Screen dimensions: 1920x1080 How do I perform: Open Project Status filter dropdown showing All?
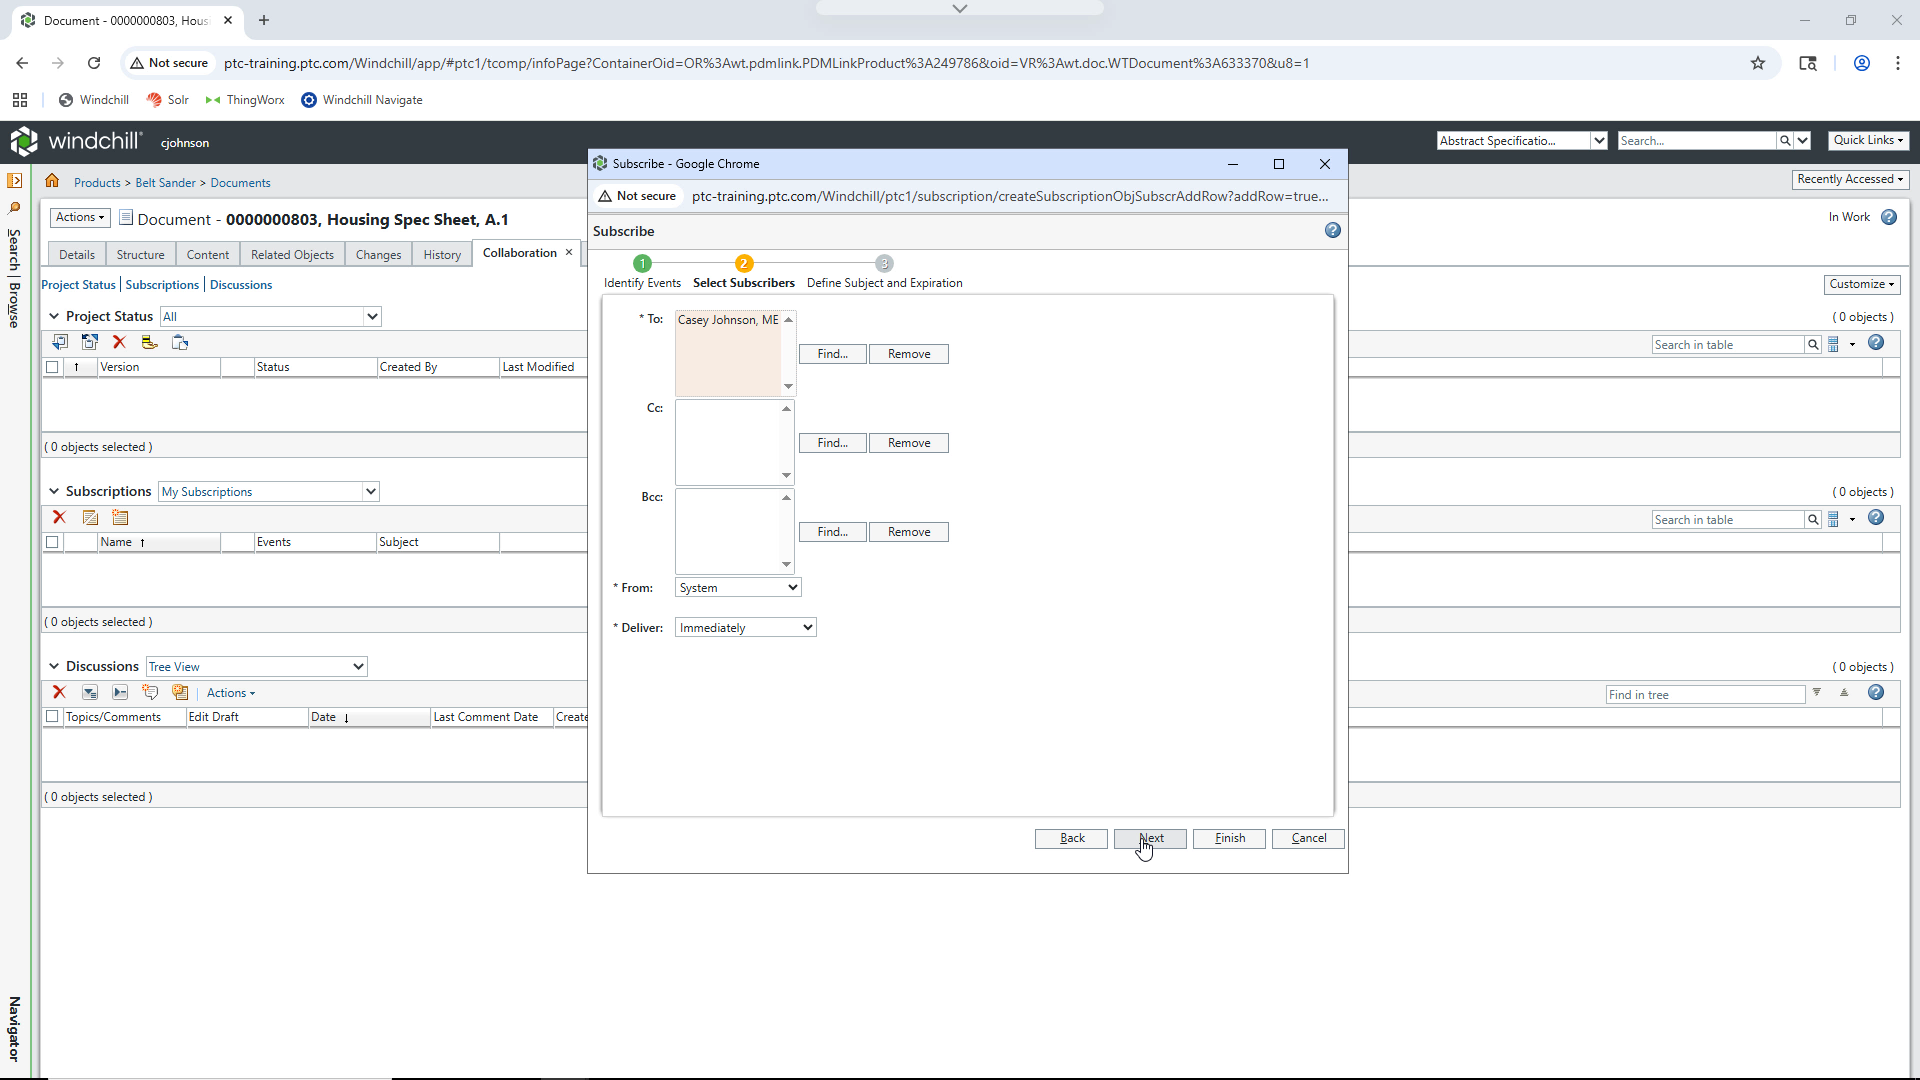[x=270, y=317]
